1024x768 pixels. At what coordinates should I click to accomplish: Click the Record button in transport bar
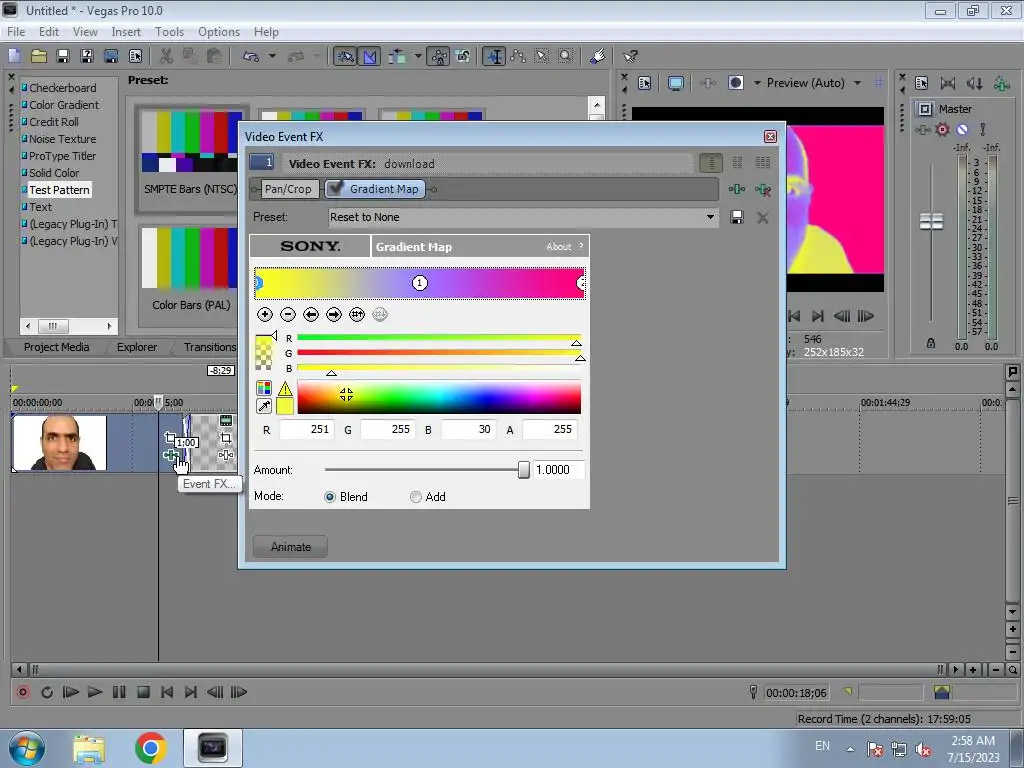click(x=22, y=692)
